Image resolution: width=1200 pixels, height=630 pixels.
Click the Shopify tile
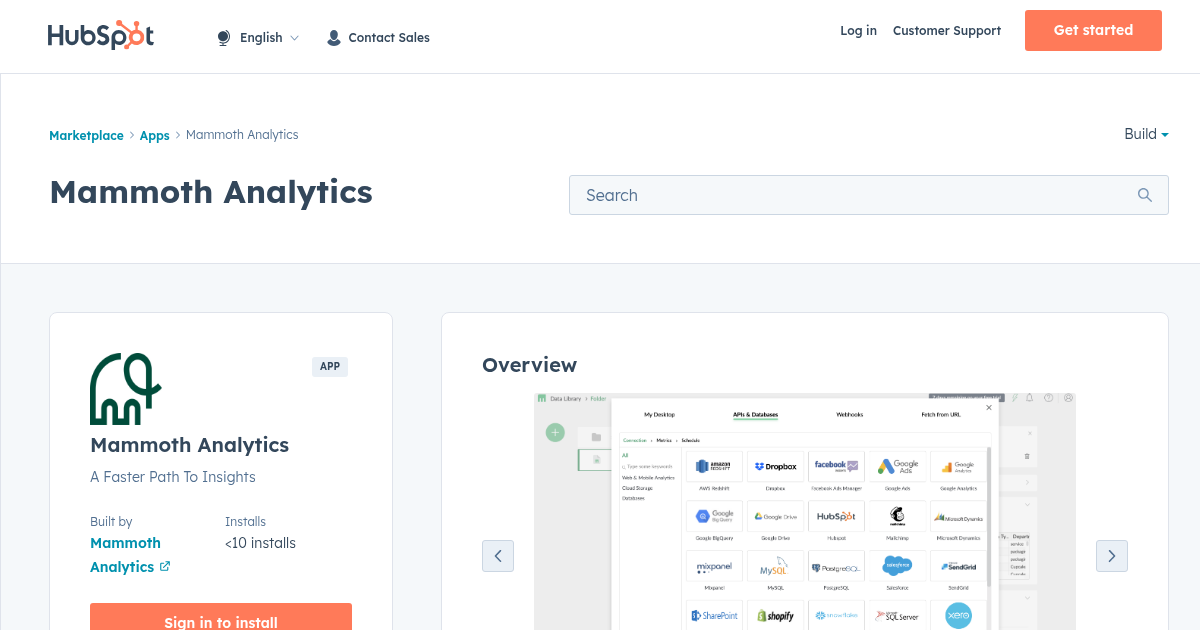click(775, 615)
